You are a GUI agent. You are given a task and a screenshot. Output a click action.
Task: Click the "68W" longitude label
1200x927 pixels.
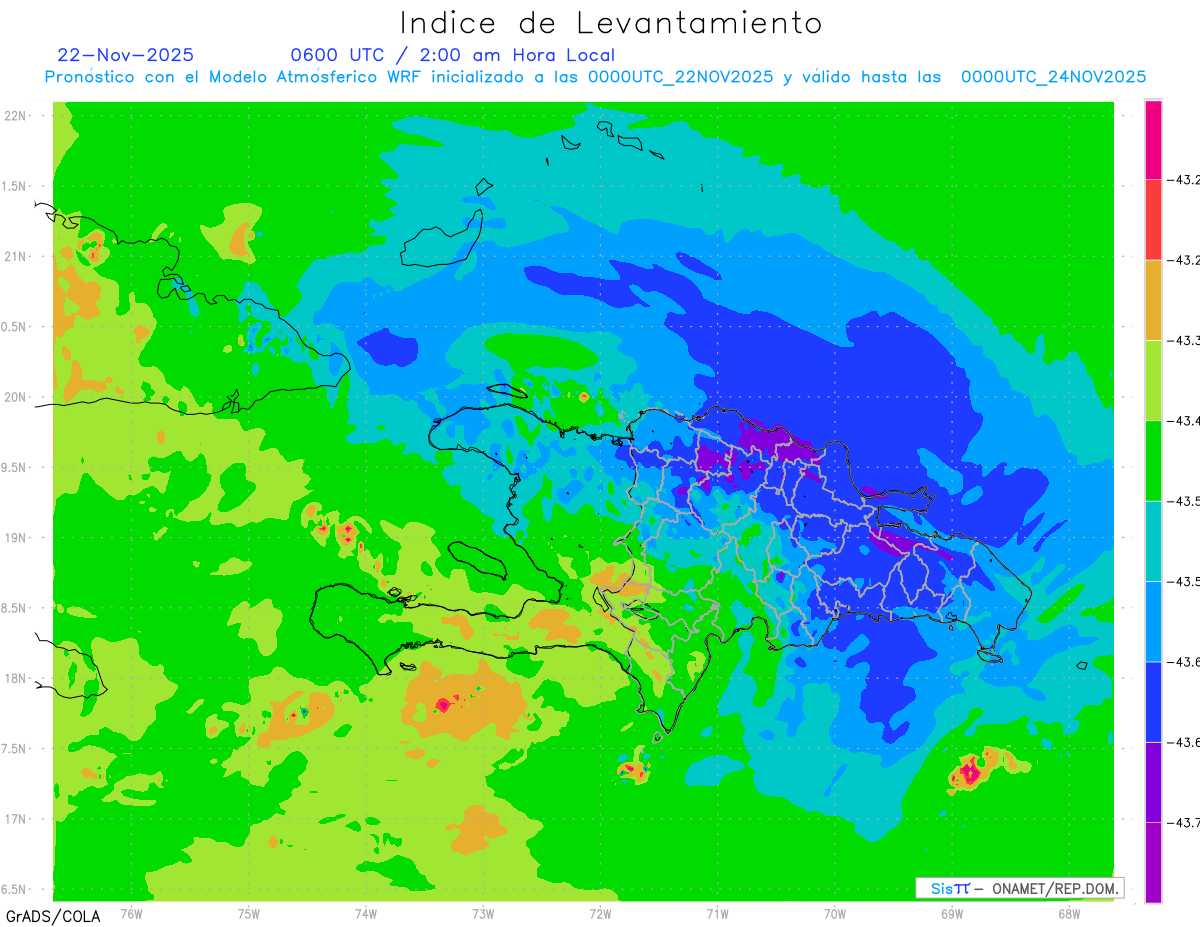coord(1068,914)
